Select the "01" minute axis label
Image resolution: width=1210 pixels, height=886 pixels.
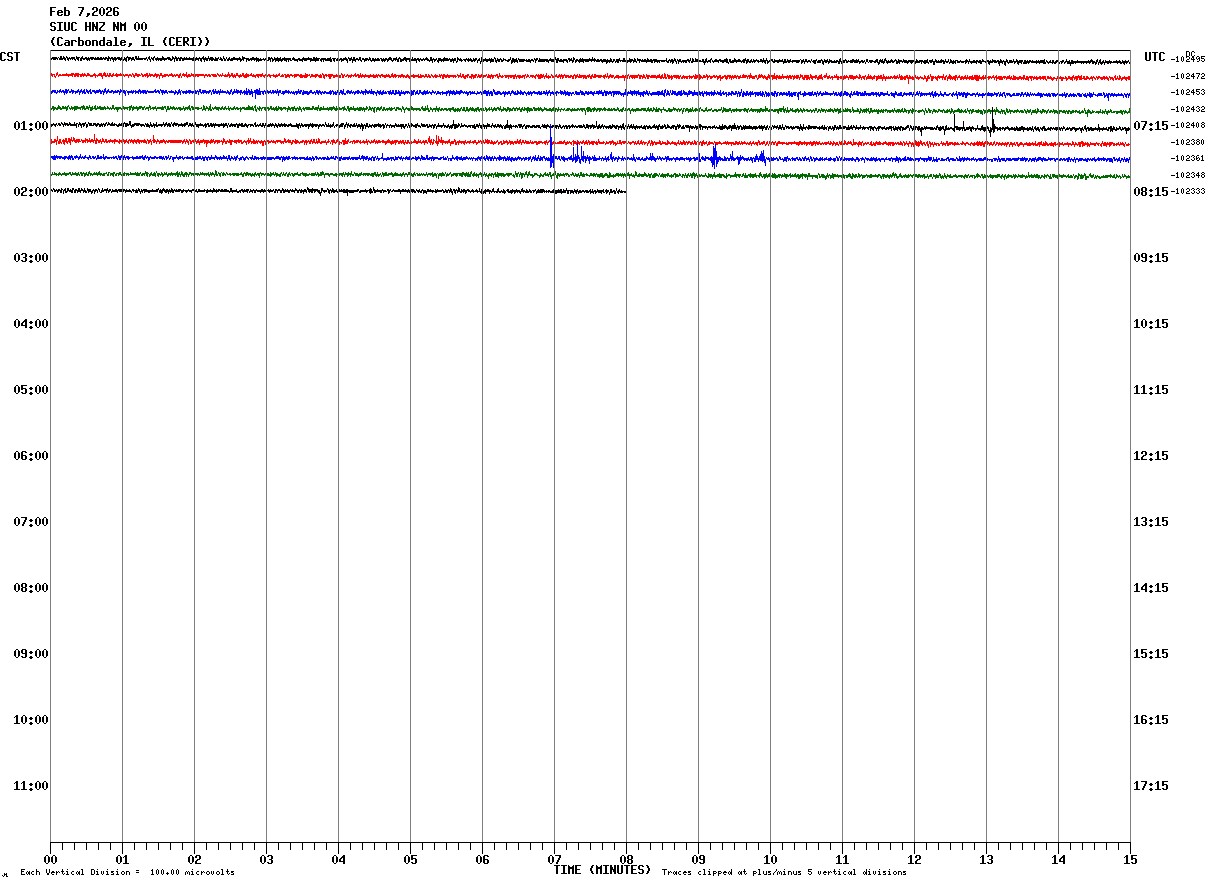122,859
